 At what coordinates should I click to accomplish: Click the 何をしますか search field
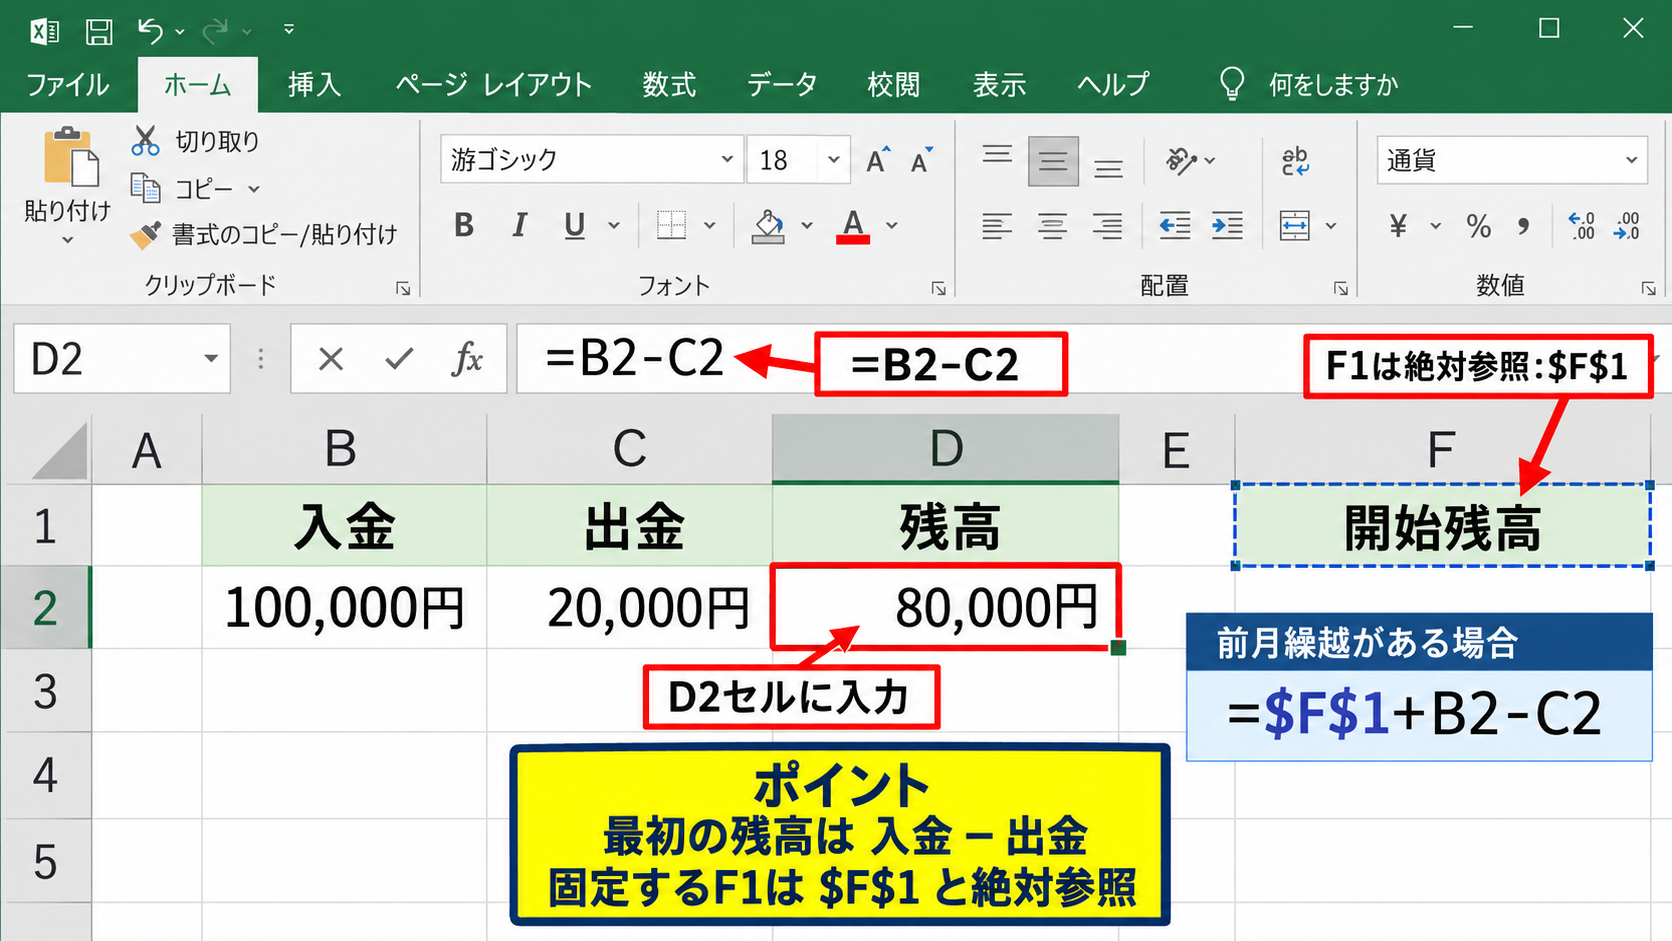(x=1332, y=85)
